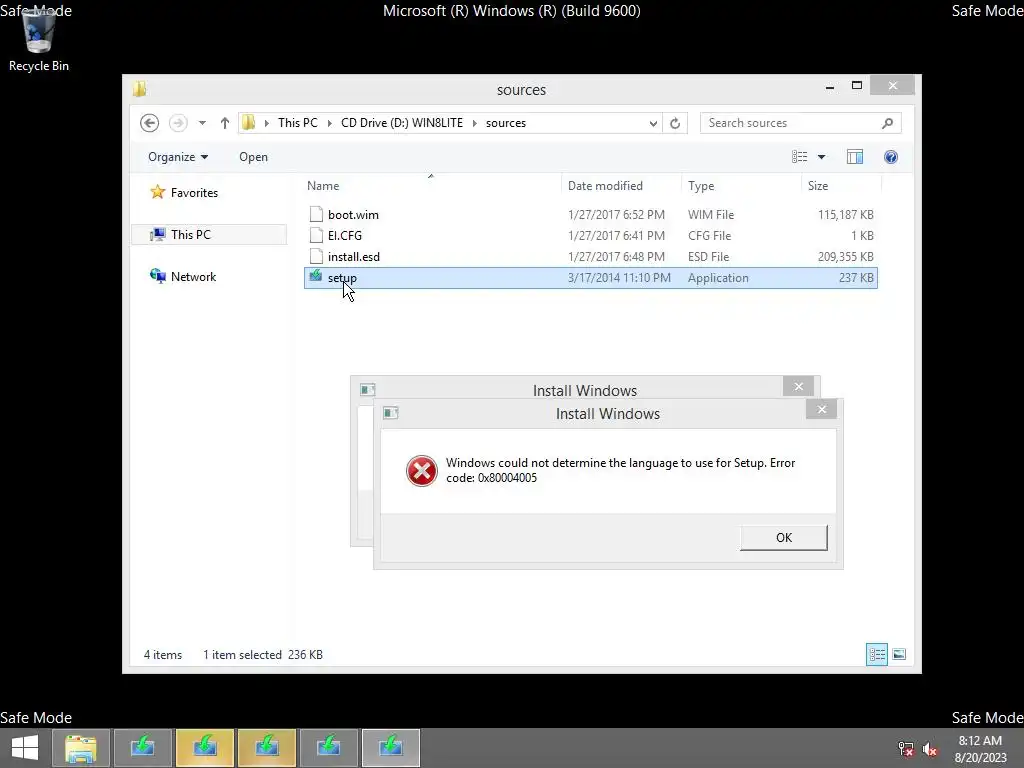Select This PC in the address breadcrumb
Screen dimensions: 1024x768
[x=298, y=123]
